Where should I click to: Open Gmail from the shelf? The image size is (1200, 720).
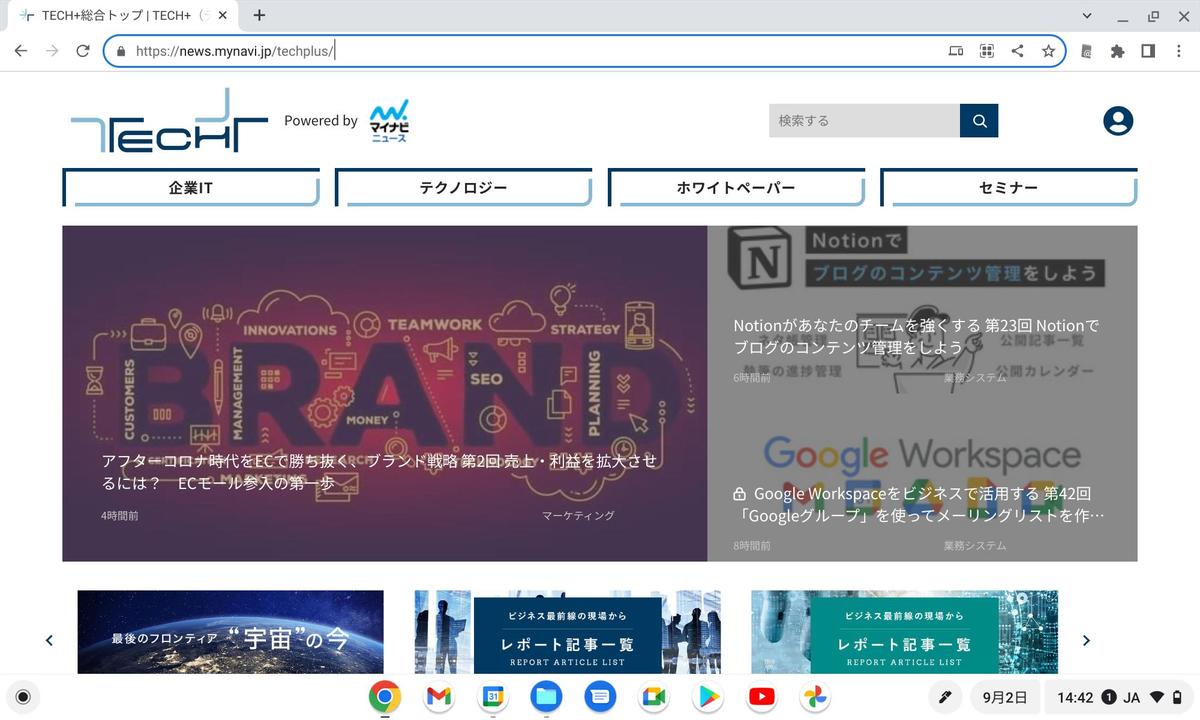pyautogui.click(x=439, y=697)
